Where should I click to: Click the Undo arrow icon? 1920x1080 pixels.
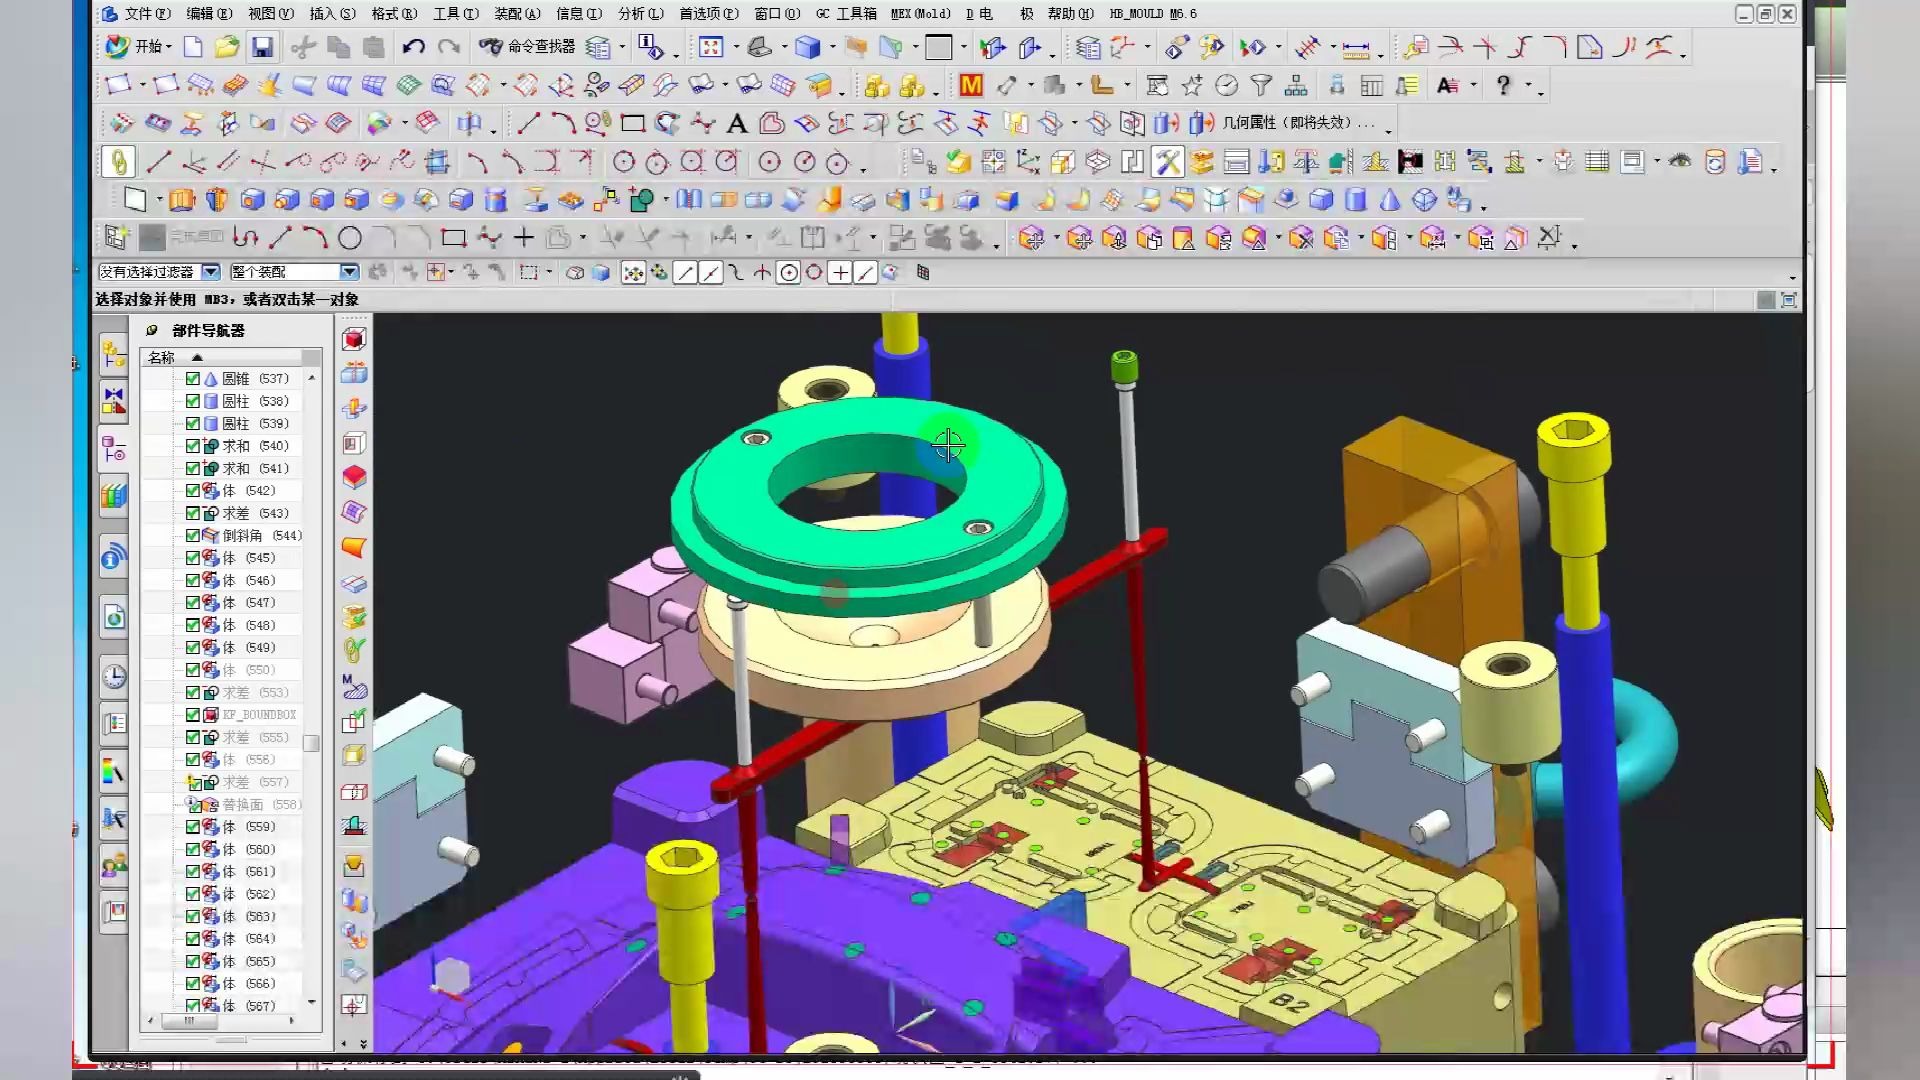point(413,47)
